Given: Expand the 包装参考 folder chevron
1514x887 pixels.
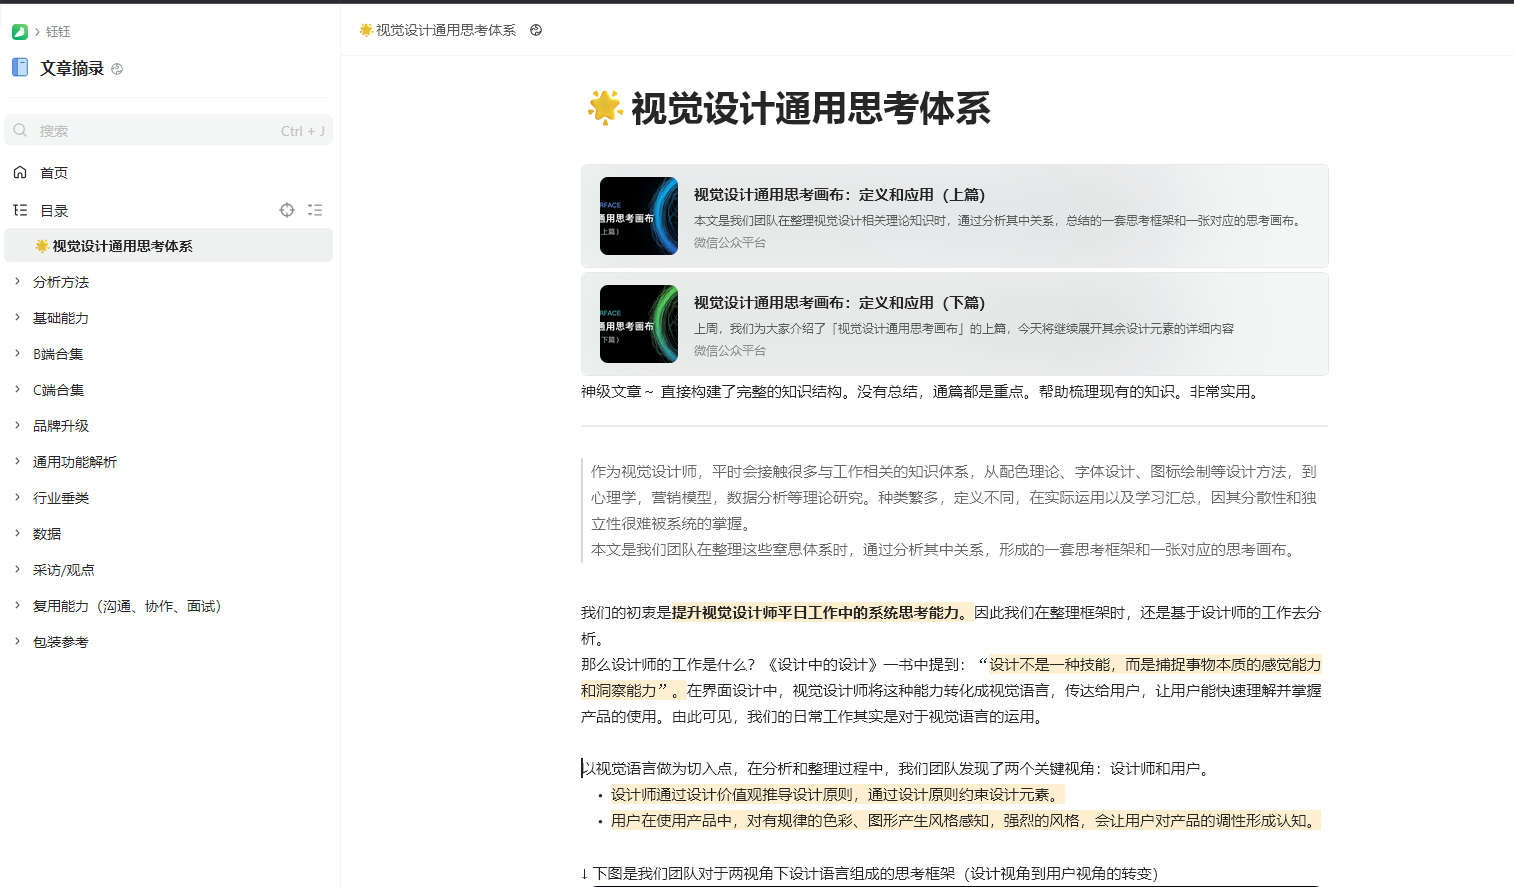Looking at the screenshot, I should [x=17, y=641].
